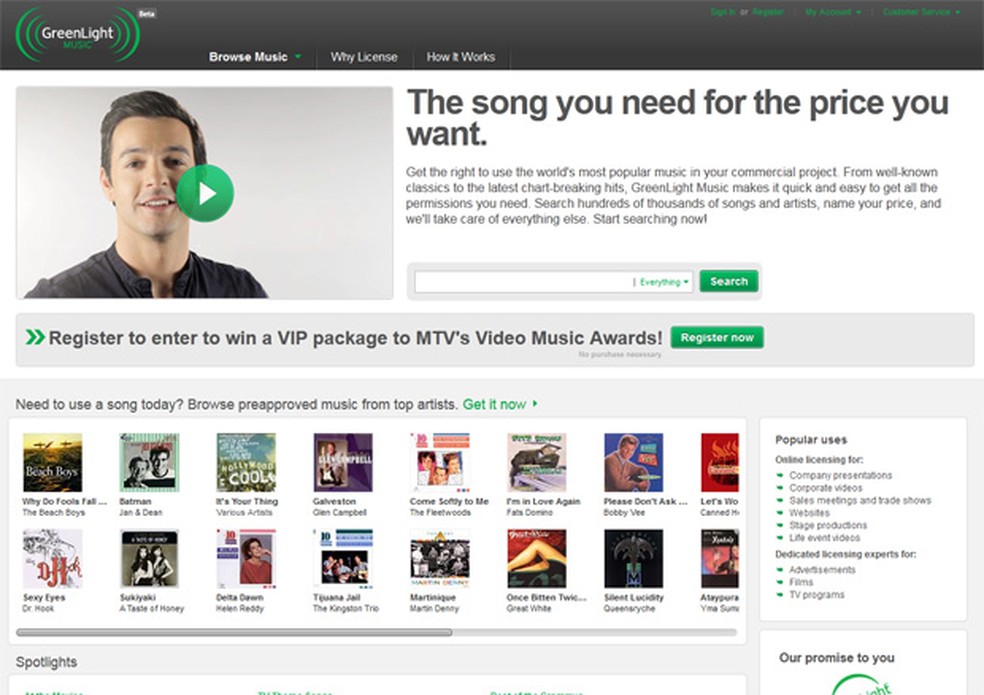This screenshot has height=695, width=984.
Task: Select It's Your Thing album art
Action: [x=246, y=462]
